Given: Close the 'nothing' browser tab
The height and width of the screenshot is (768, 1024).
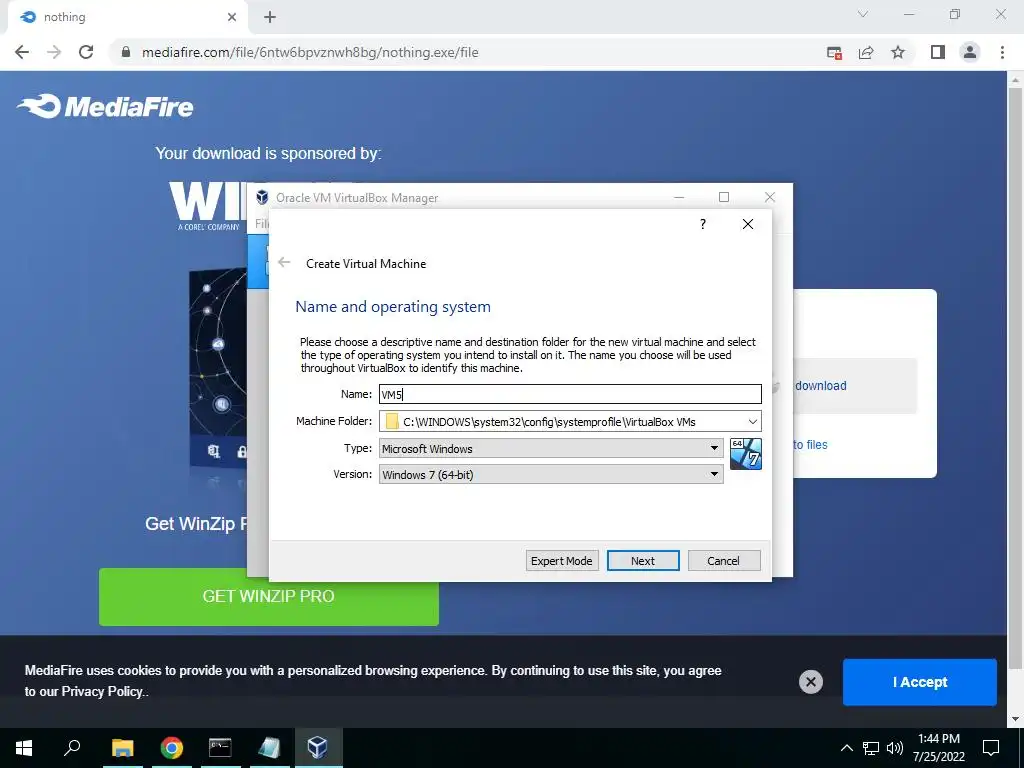Looking at the screenshot, I should 232,17.
